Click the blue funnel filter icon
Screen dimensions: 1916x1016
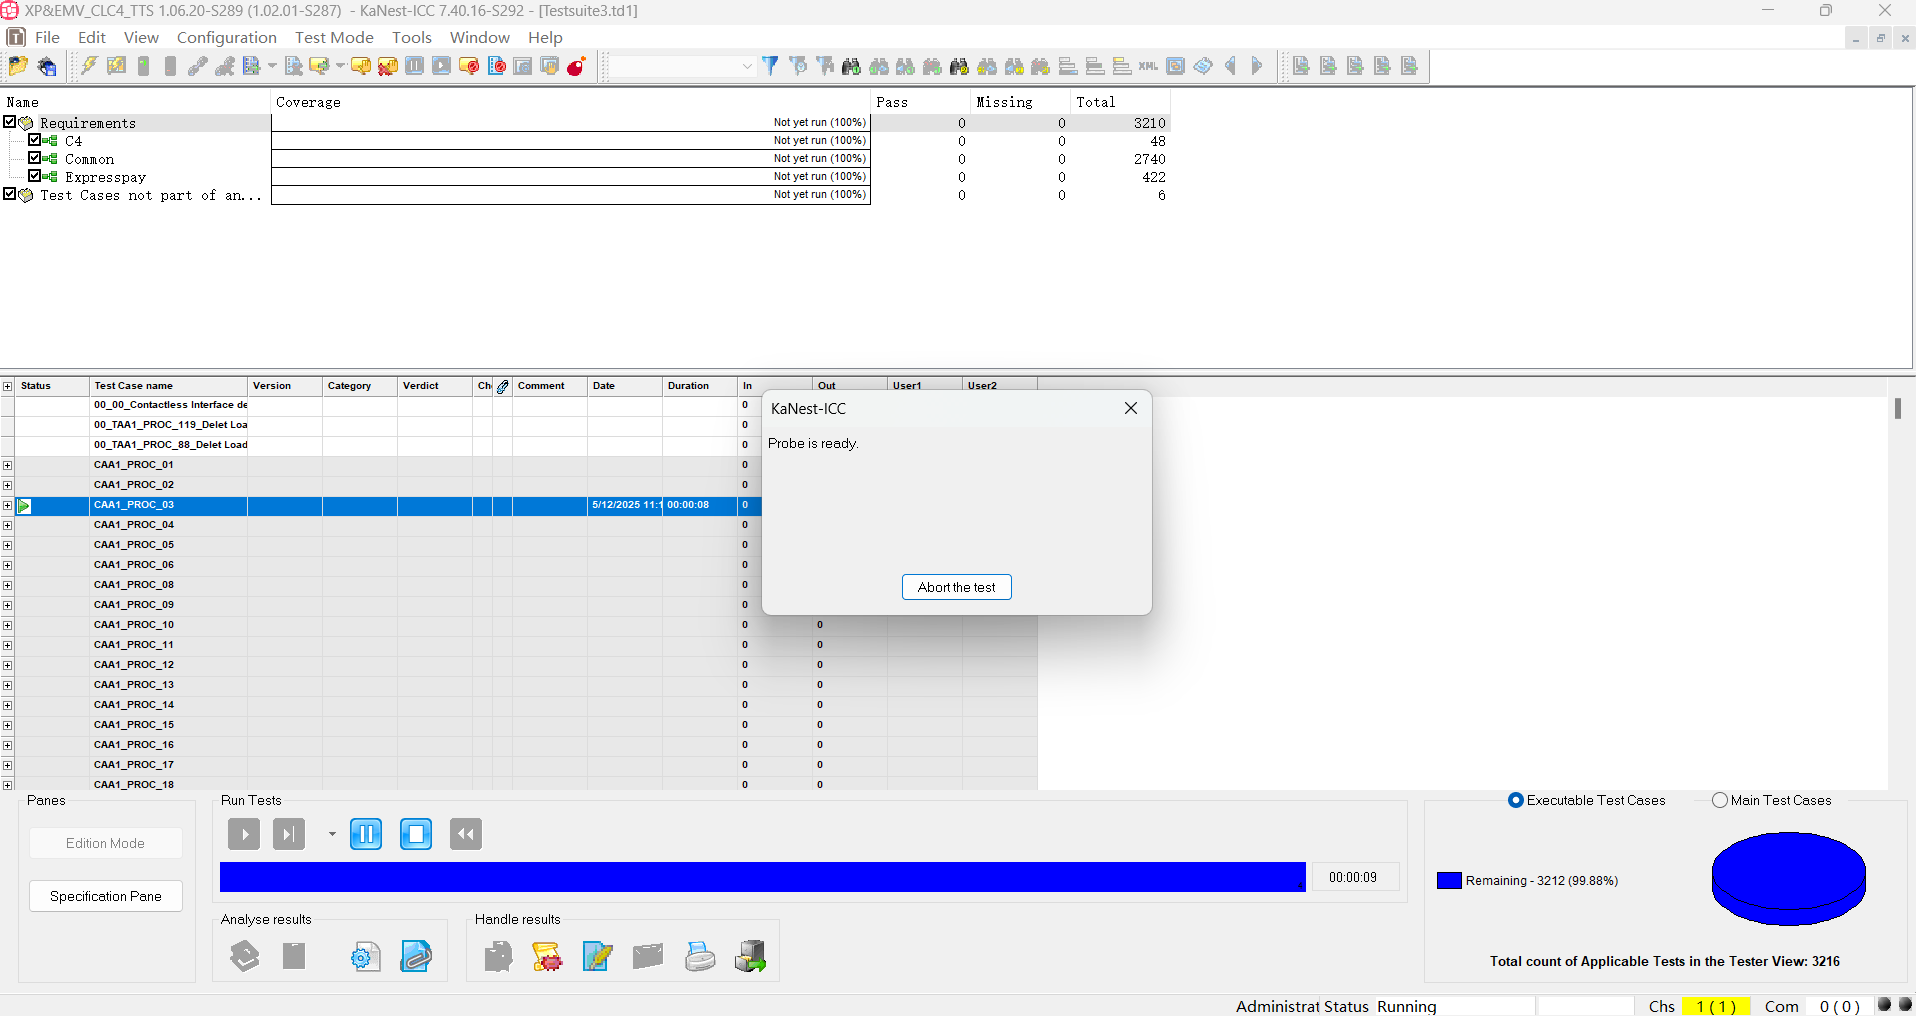pyautogui.click(x=770, y=66)
